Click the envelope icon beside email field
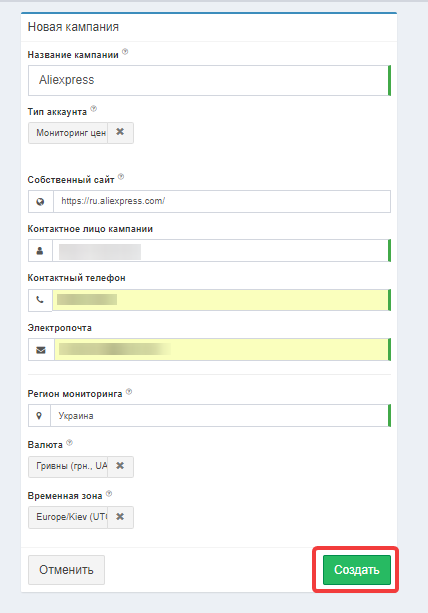This screenshot has width=428, height=613. tap(41, 350)
